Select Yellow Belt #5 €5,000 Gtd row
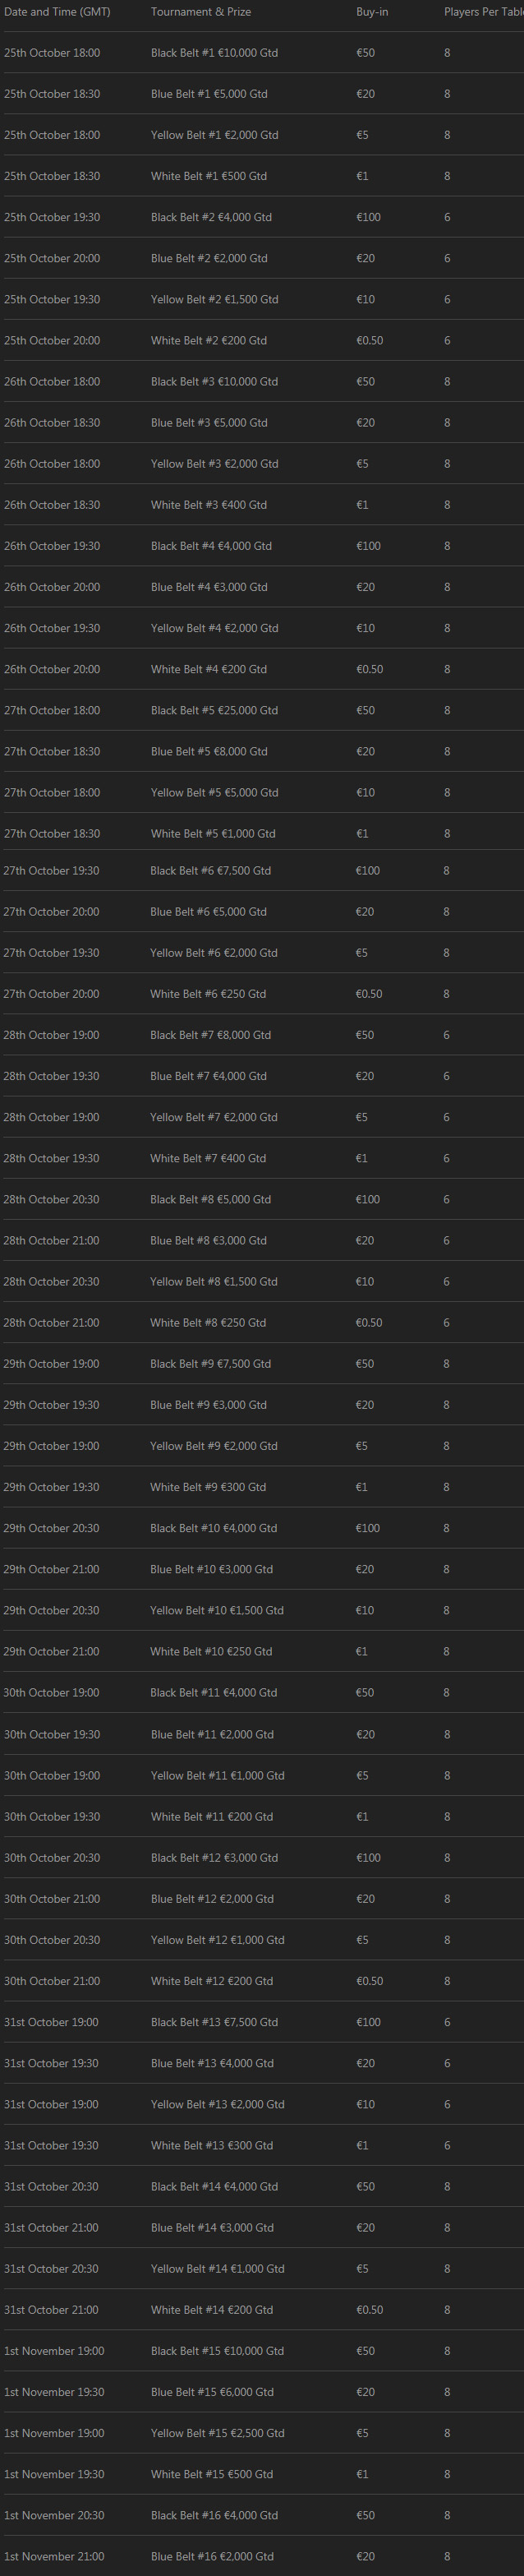 pos(262,792)
